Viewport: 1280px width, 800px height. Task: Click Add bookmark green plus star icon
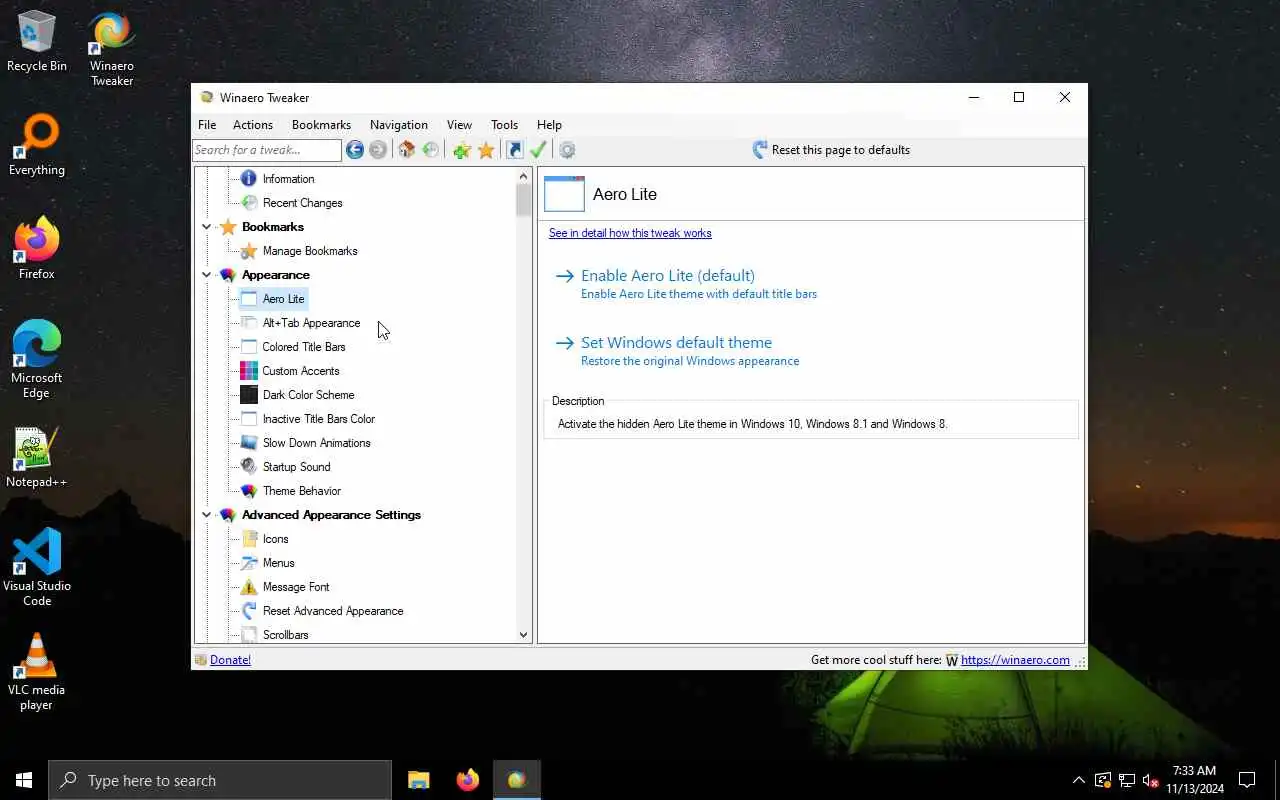click(x=461, y=150)
